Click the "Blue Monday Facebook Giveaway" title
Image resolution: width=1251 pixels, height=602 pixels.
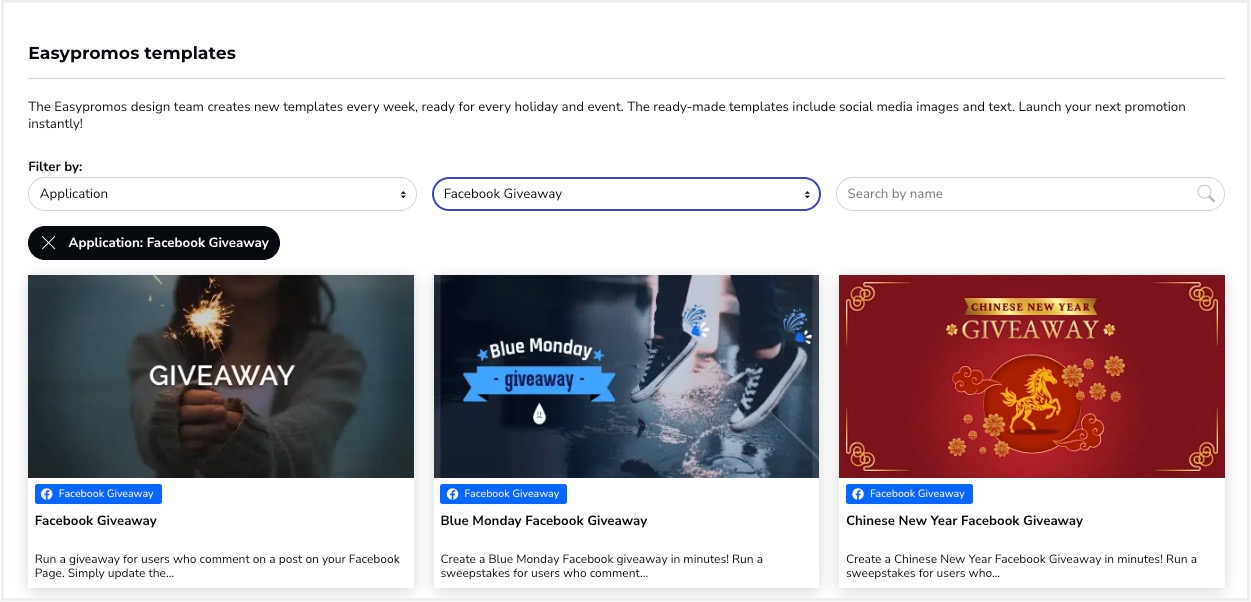(544, 521)
